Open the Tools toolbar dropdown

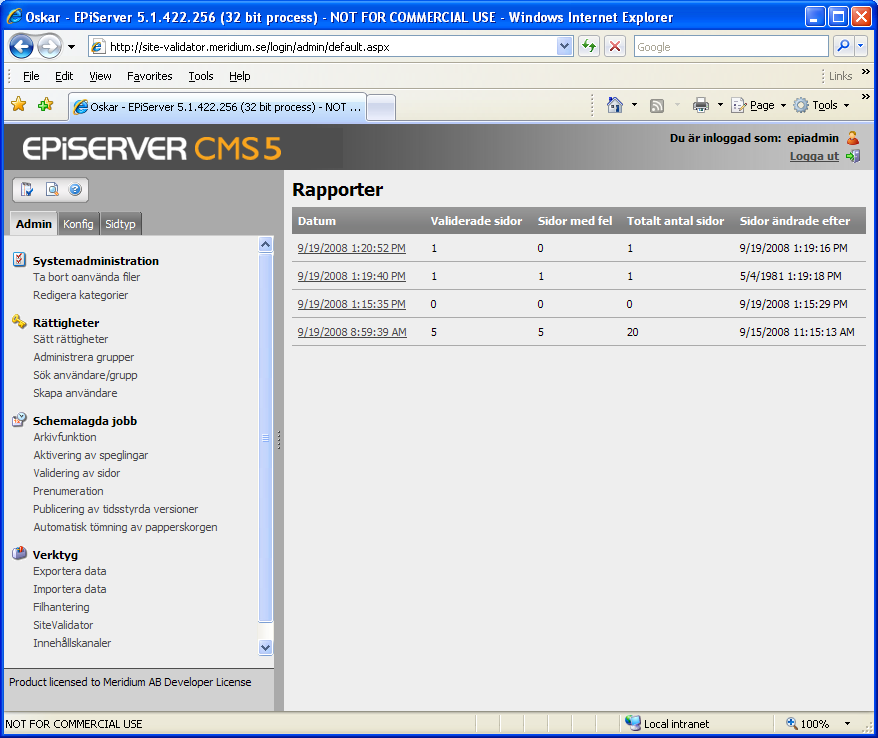pyautogui.click(x=821, y=105)
